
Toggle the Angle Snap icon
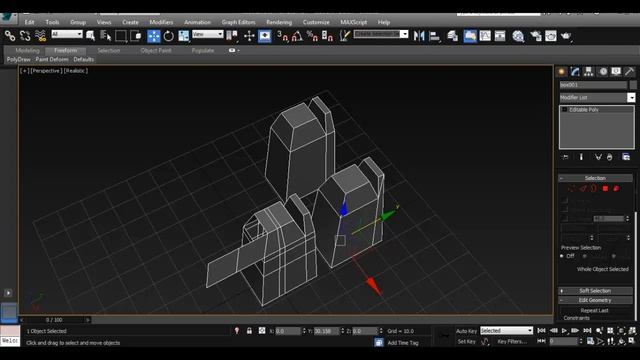pos(297,36)
